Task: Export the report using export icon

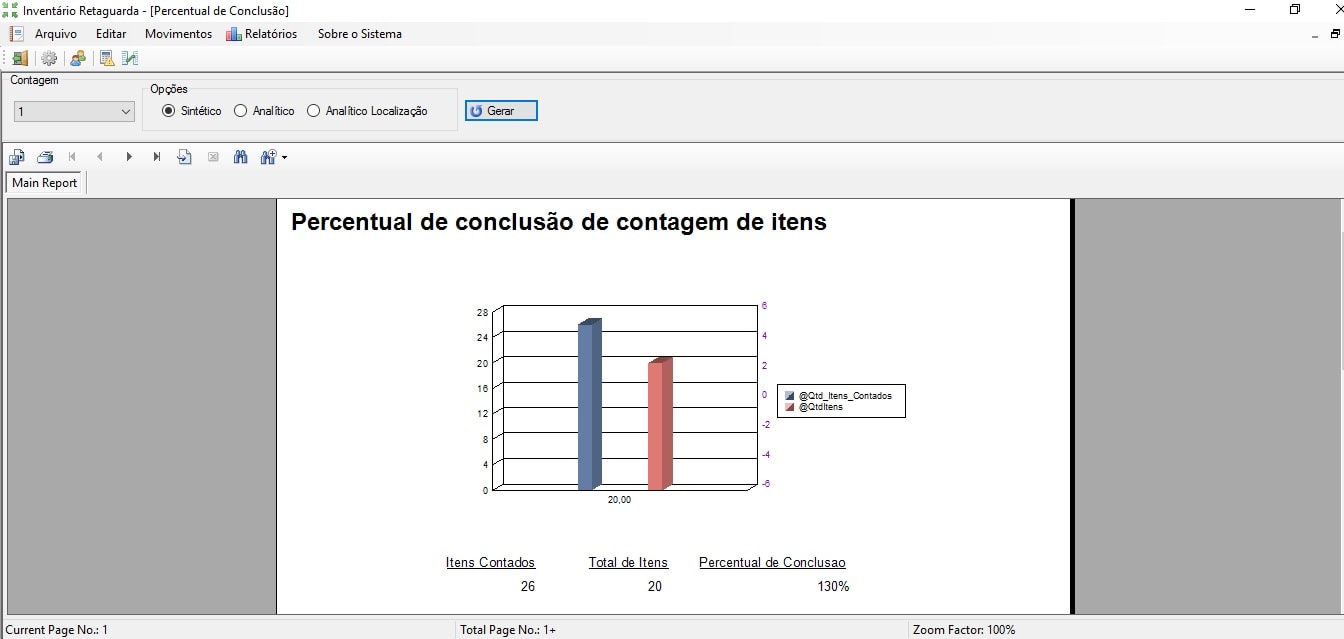Action: (17, 157)
